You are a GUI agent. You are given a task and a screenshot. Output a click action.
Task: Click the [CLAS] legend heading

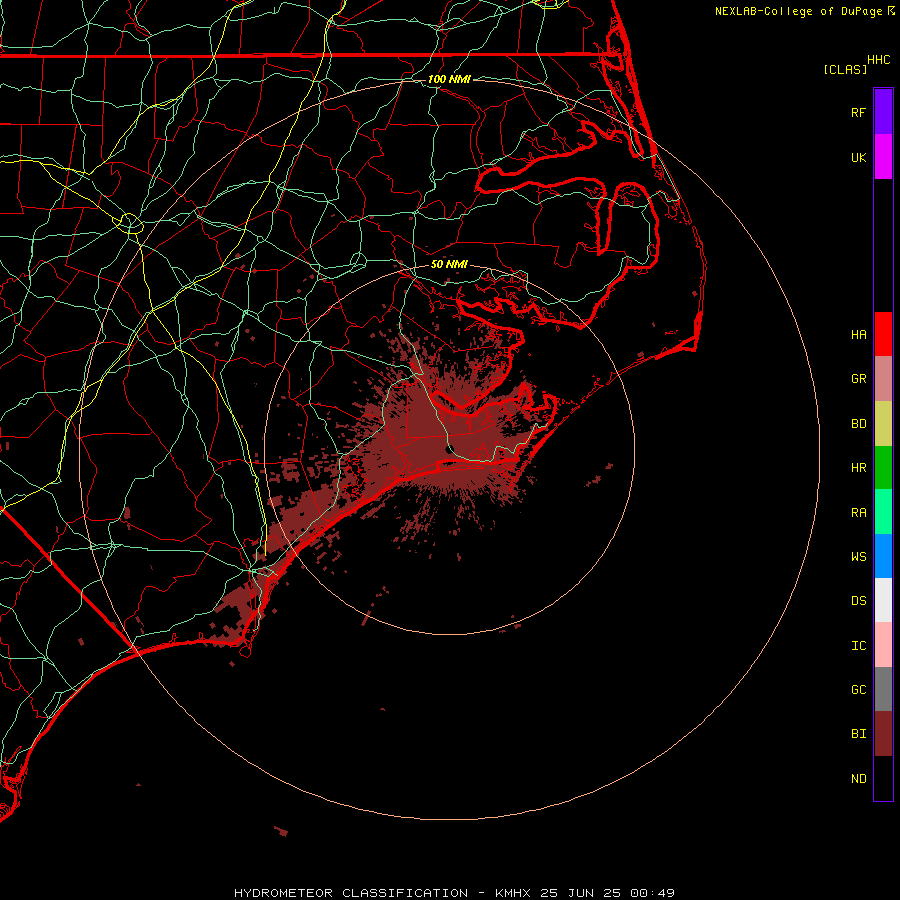pyautogui.click(x=845, y=70)
